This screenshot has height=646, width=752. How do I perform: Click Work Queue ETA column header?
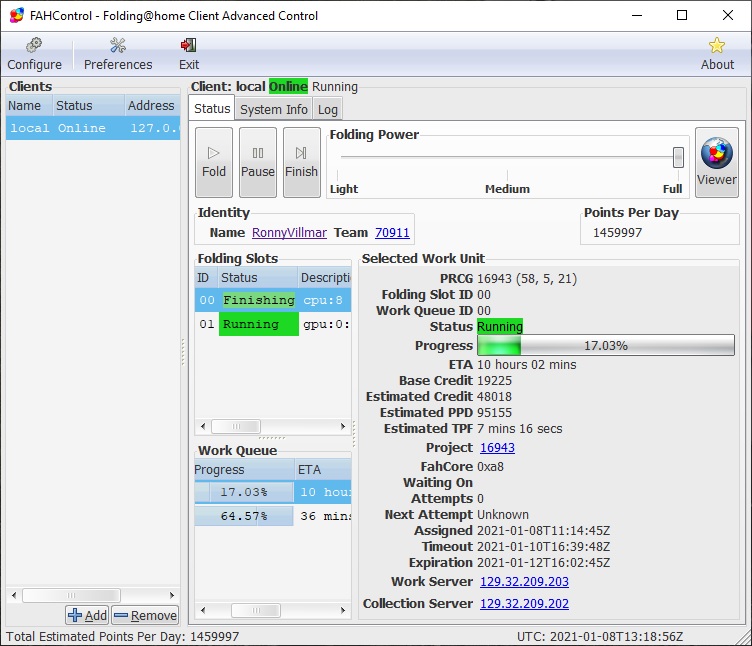click(x=323, y=470)
